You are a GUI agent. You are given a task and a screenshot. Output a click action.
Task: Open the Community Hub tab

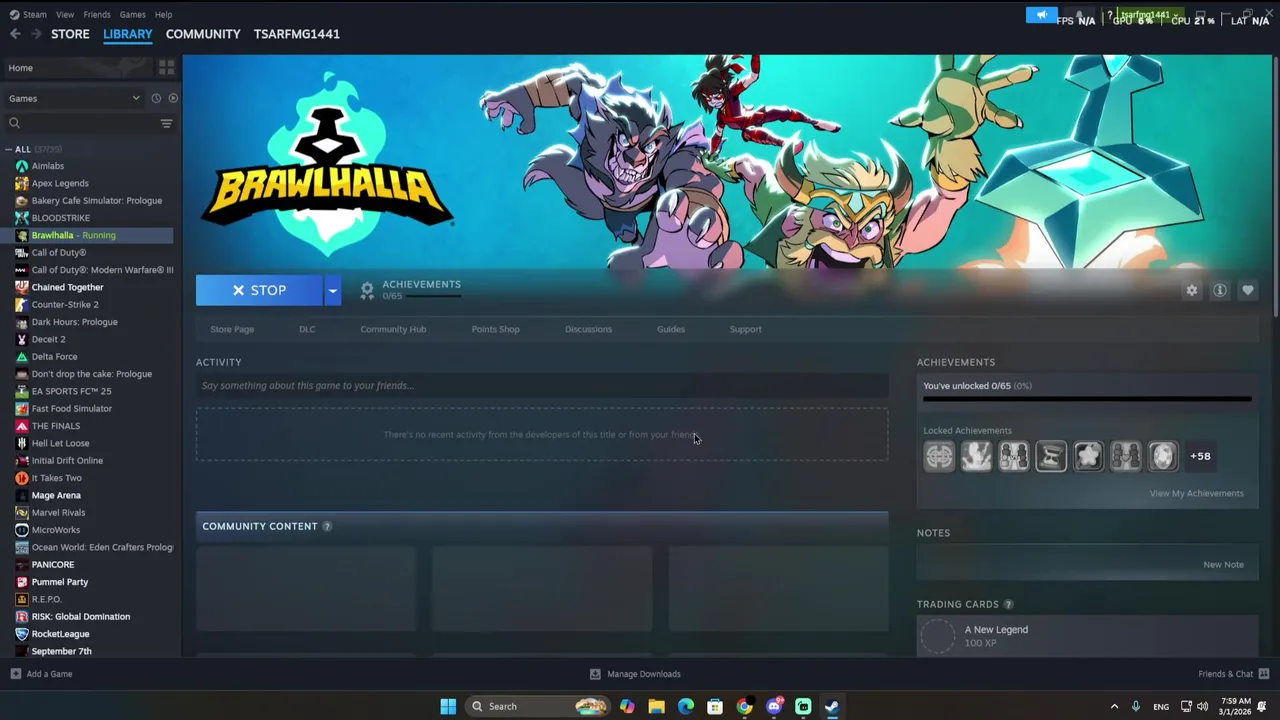(x=393, y=329)
